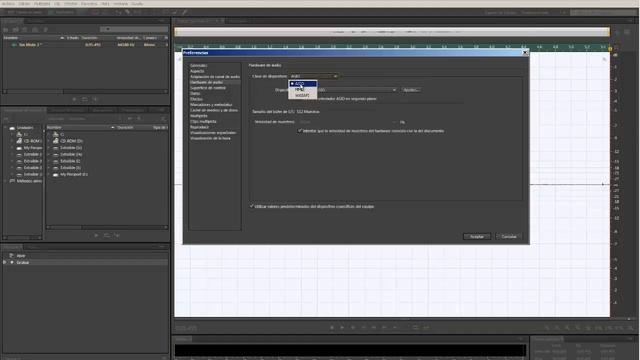The image size is (640, 360).
Task: Open the Superficie de control preferences category
Action: coord(208,88)
